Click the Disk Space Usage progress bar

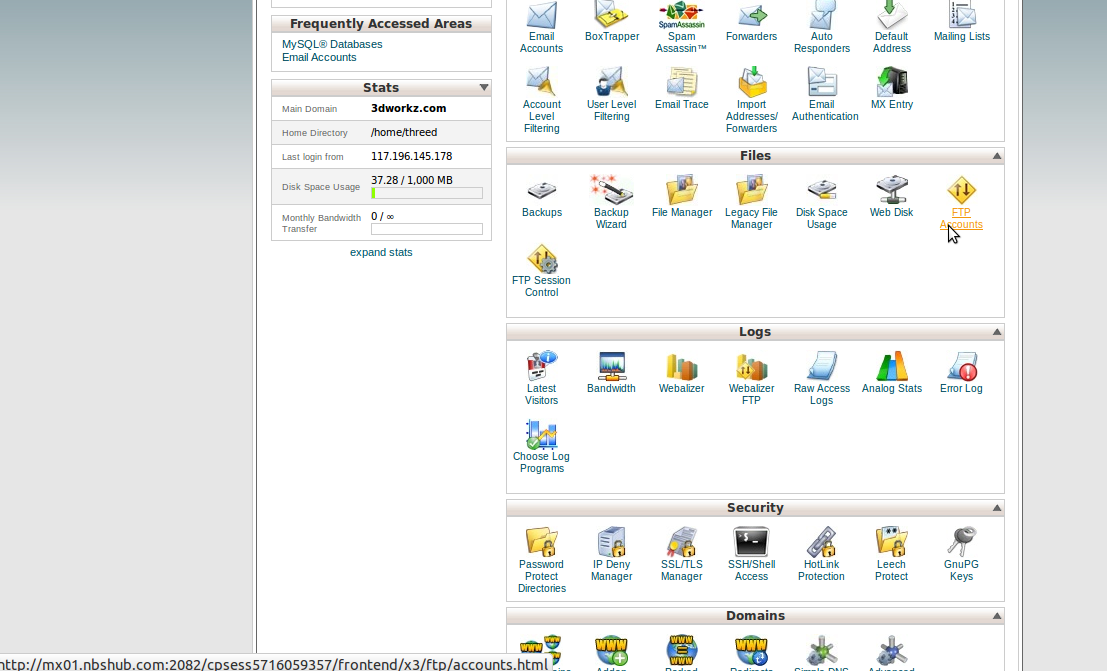coord(427,193)
